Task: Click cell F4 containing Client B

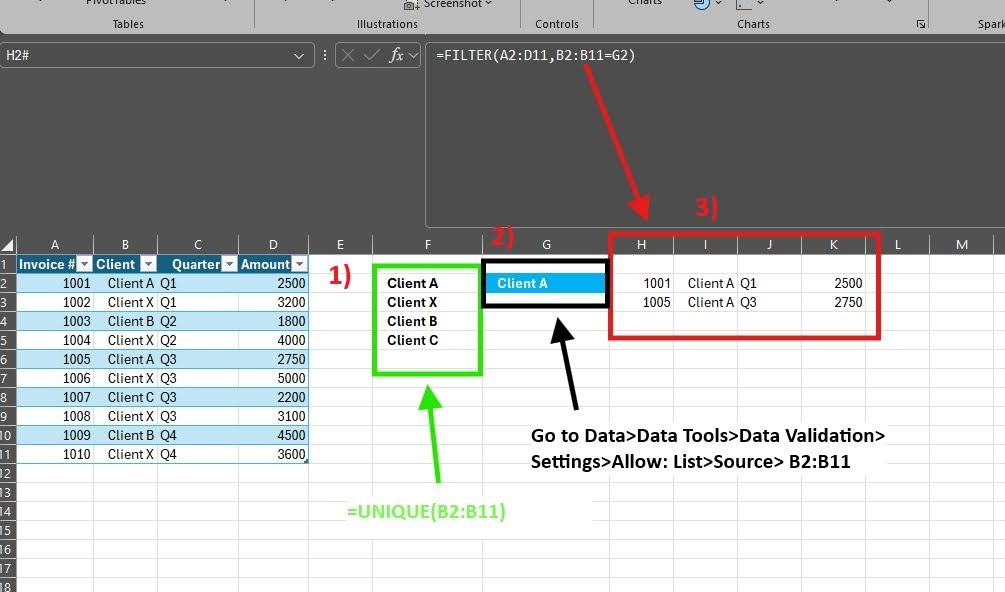Action: [x=413, y=321]
